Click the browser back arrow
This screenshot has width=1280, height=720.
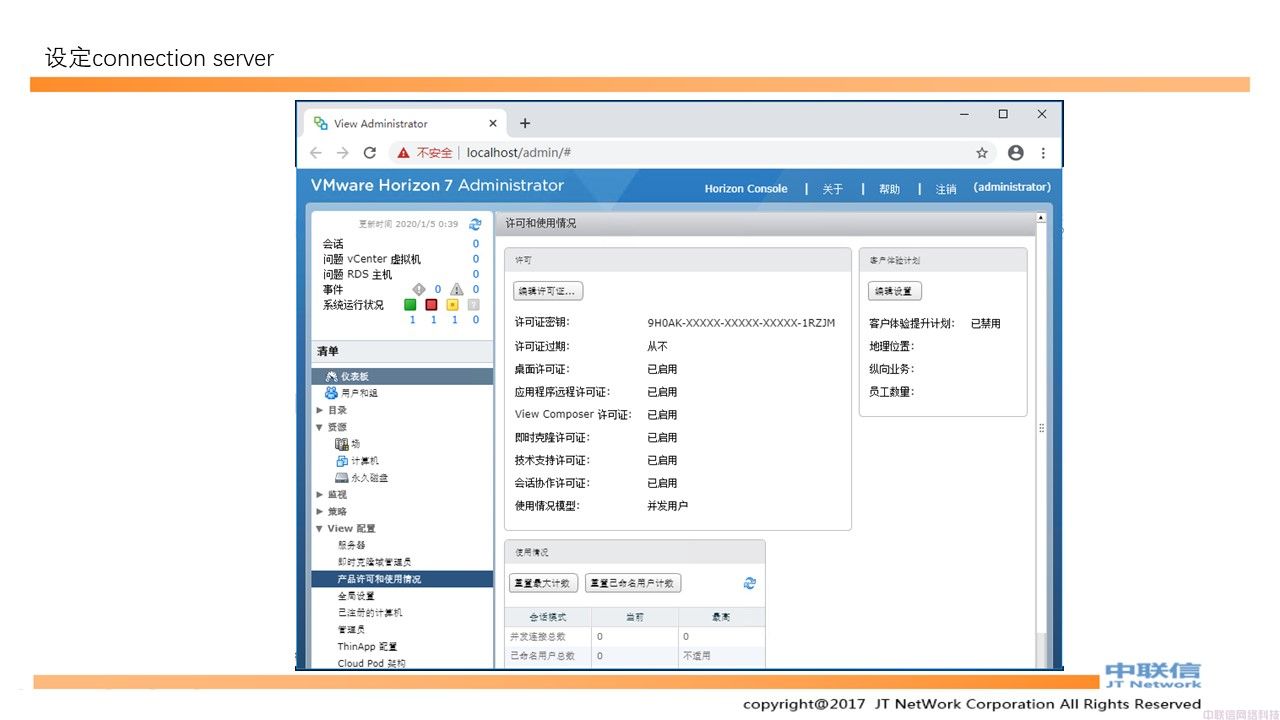pos(316,153)
